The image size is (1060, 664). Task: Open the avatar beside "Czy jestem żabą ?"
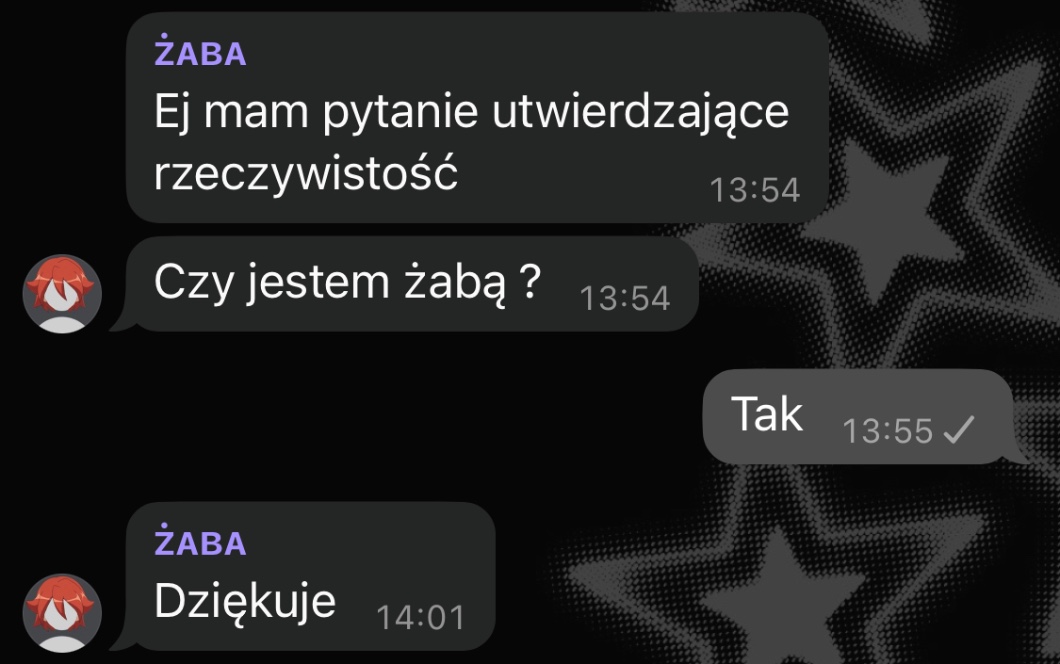(62, 293)
